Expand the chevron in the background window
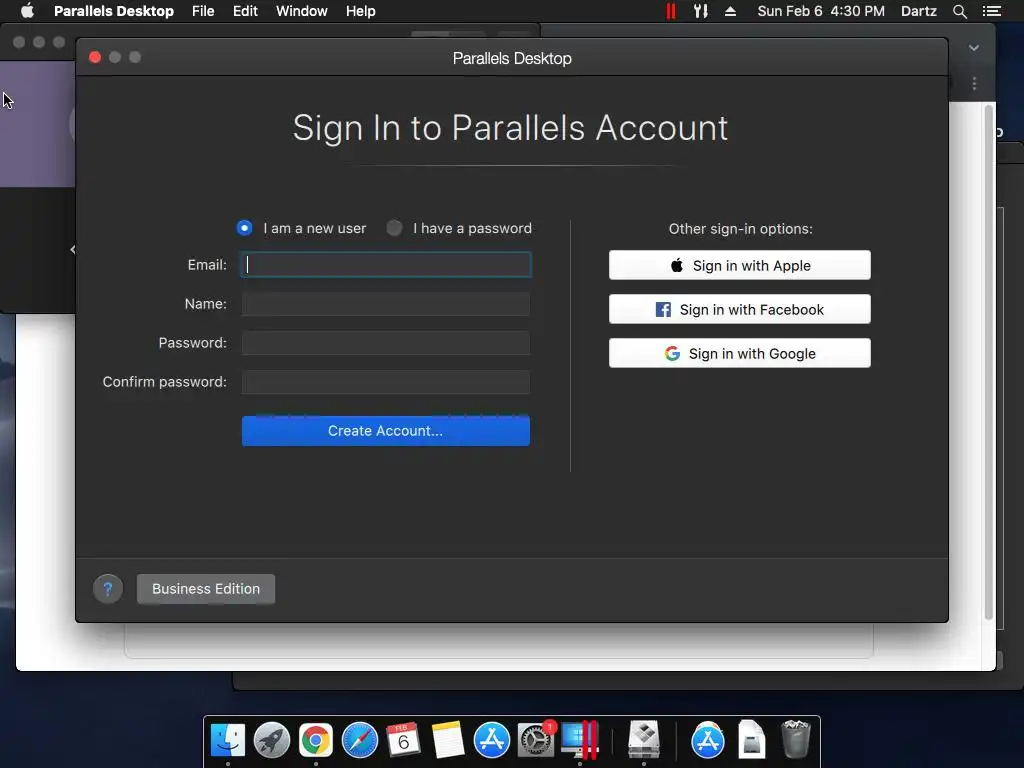The image size is (1024, 768). (974, 48)
